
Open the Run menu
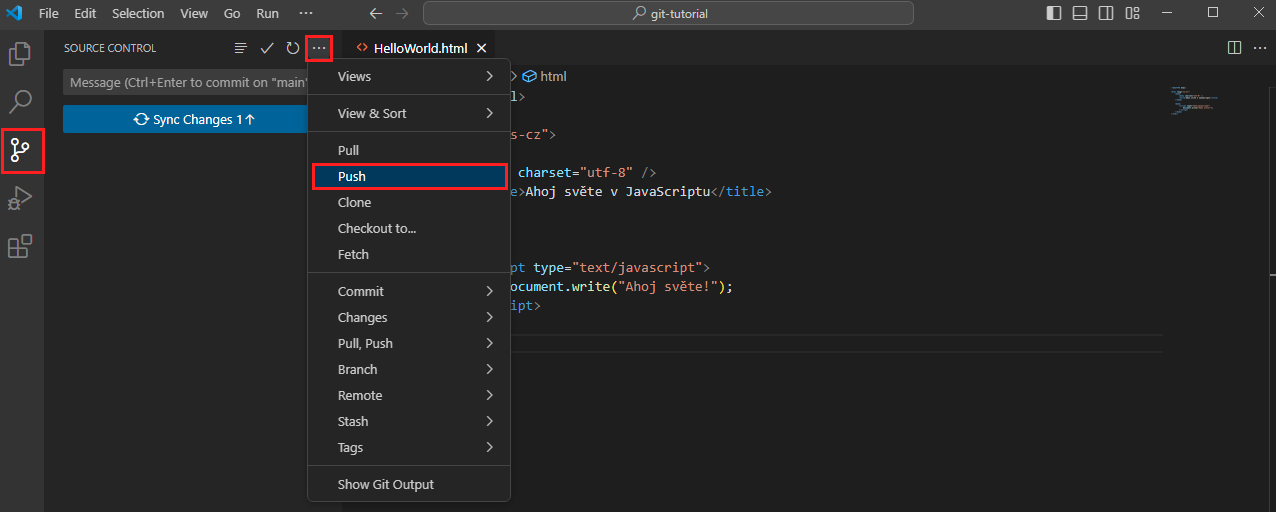tap(267, 13)
